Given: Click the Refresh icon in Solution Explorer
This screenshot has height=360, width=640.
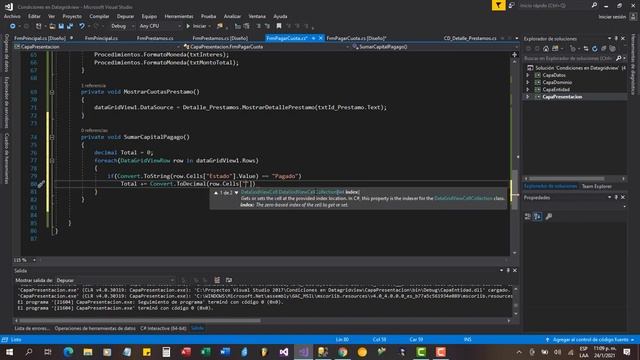Looking at the screenshot, I should 595,49.
